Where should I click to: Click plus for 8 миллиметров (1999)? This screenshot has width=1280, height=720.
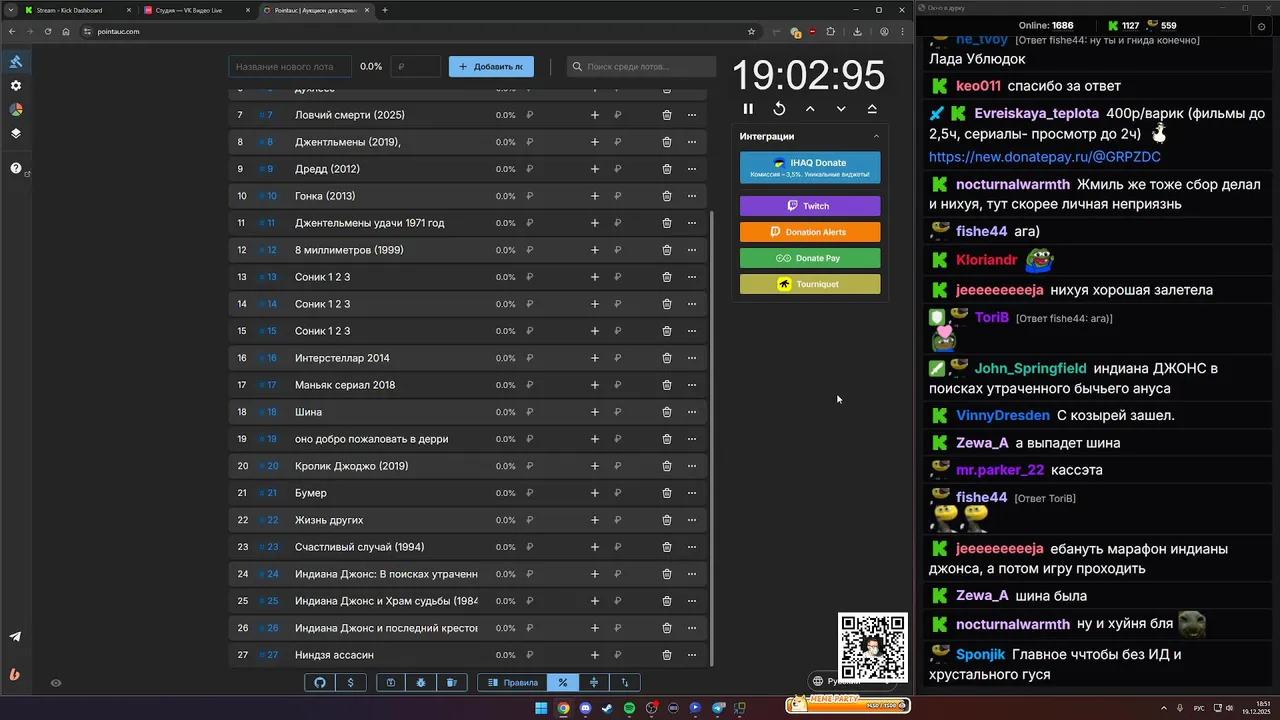595,250
